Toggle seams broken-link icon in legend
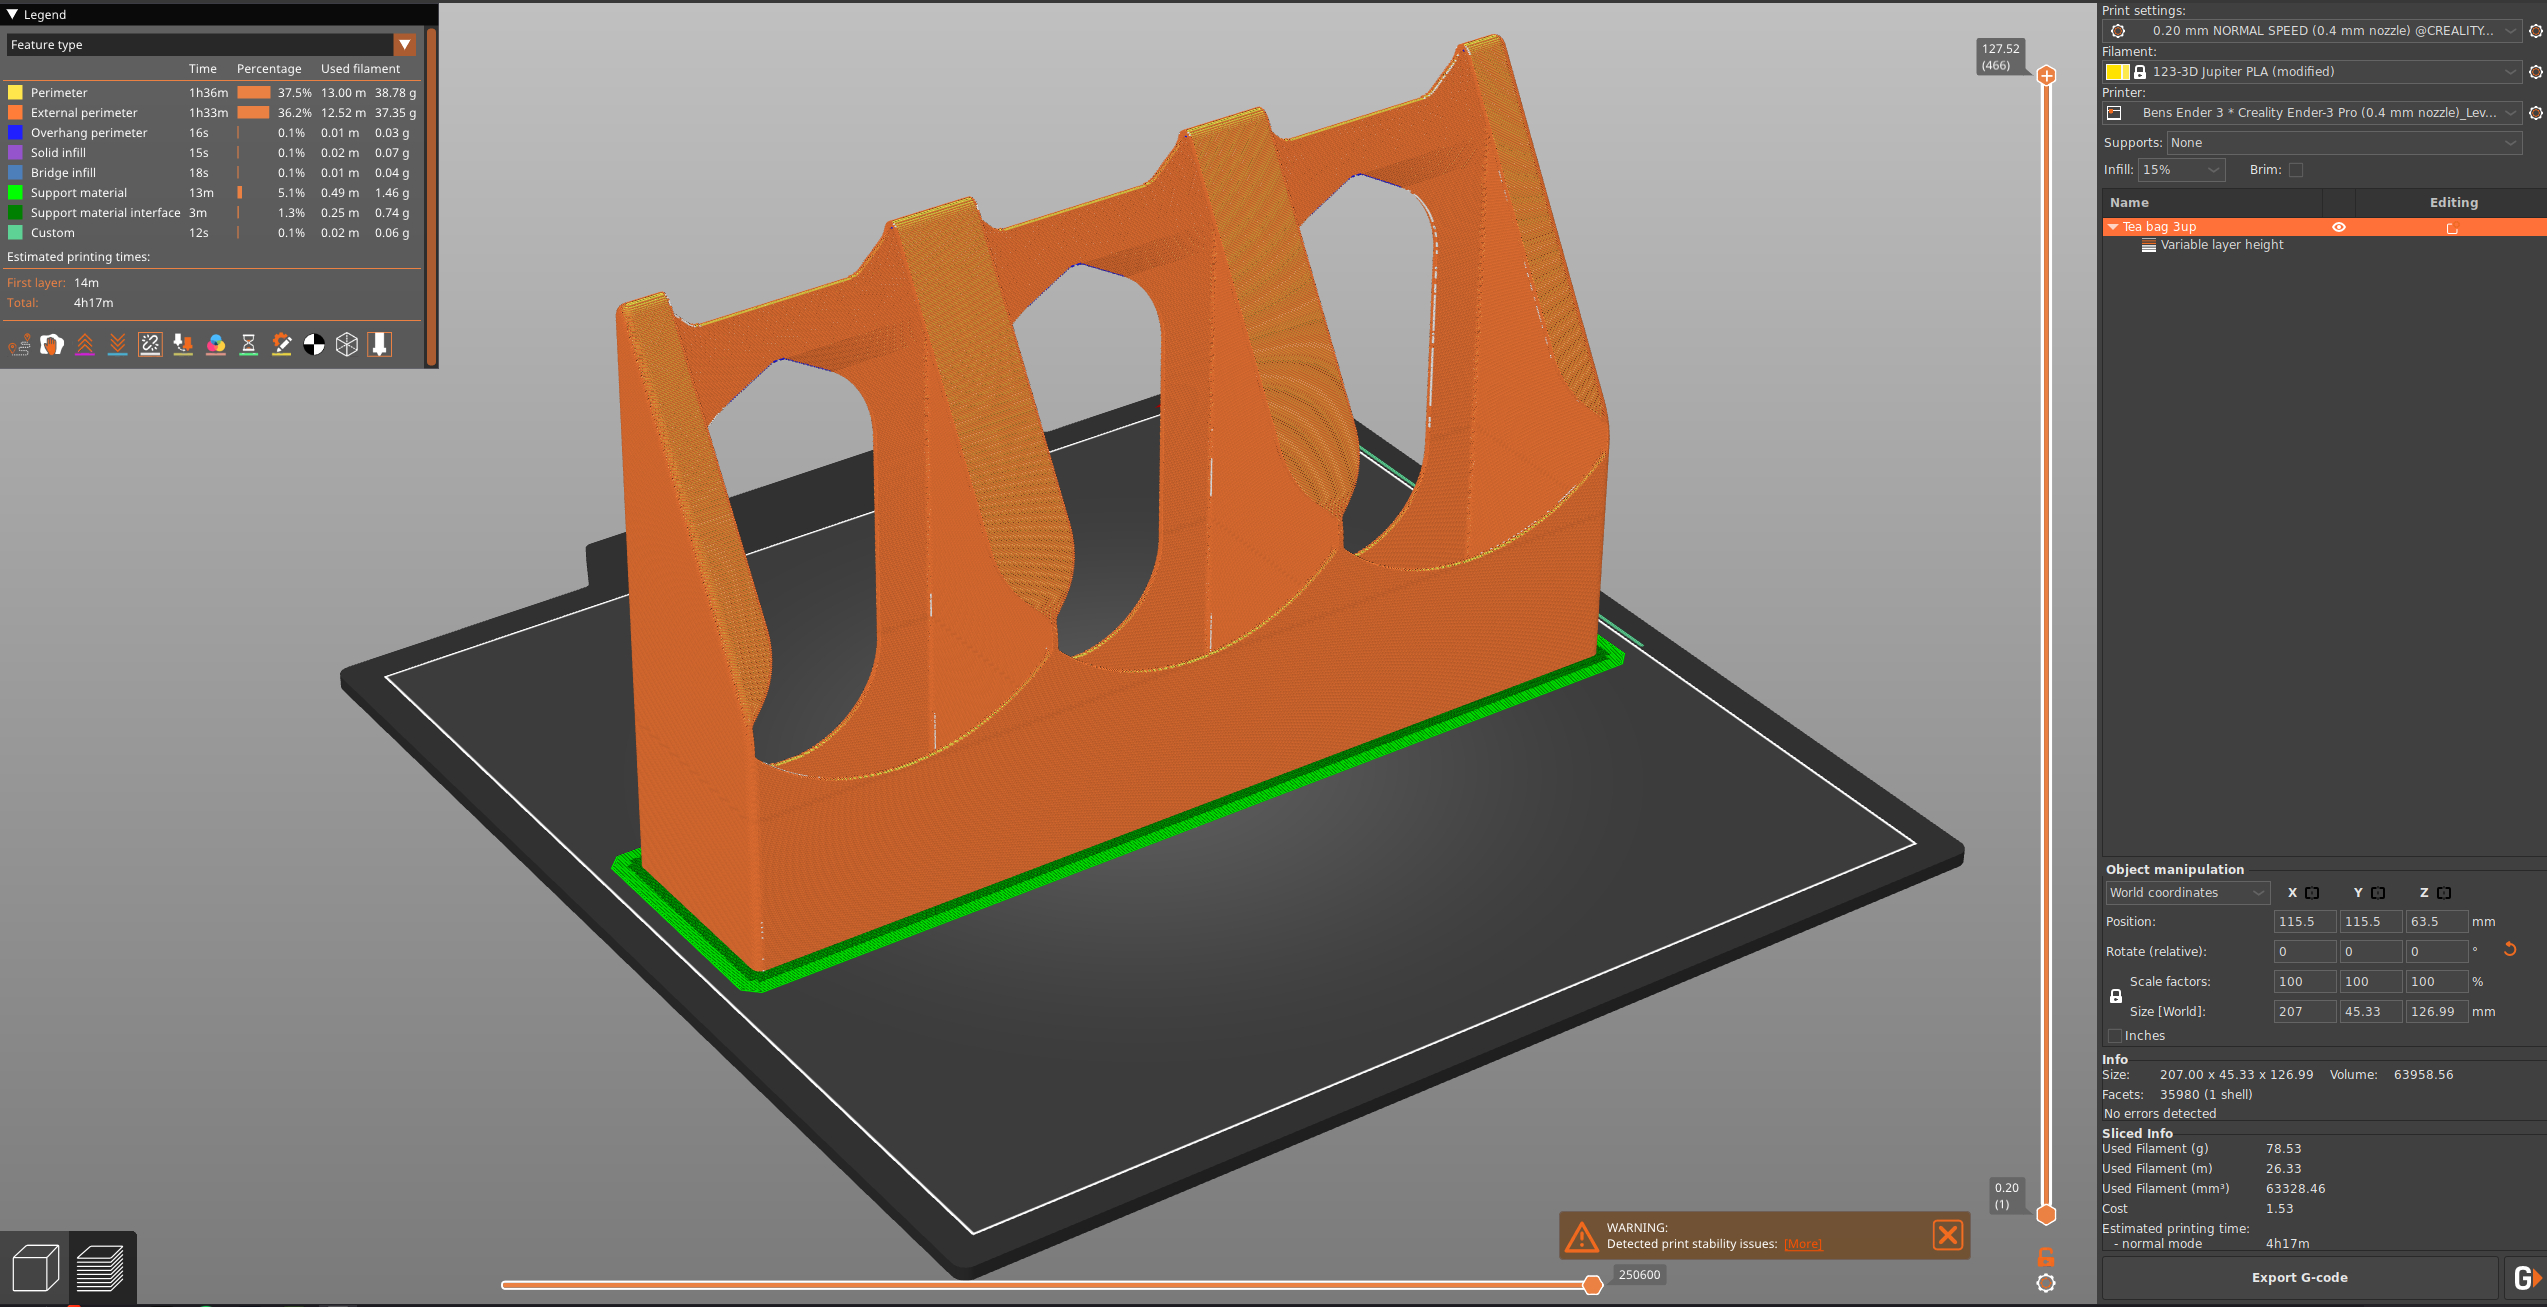The height and width of the screenshot is (1307, 2547). tap(150, 345)
